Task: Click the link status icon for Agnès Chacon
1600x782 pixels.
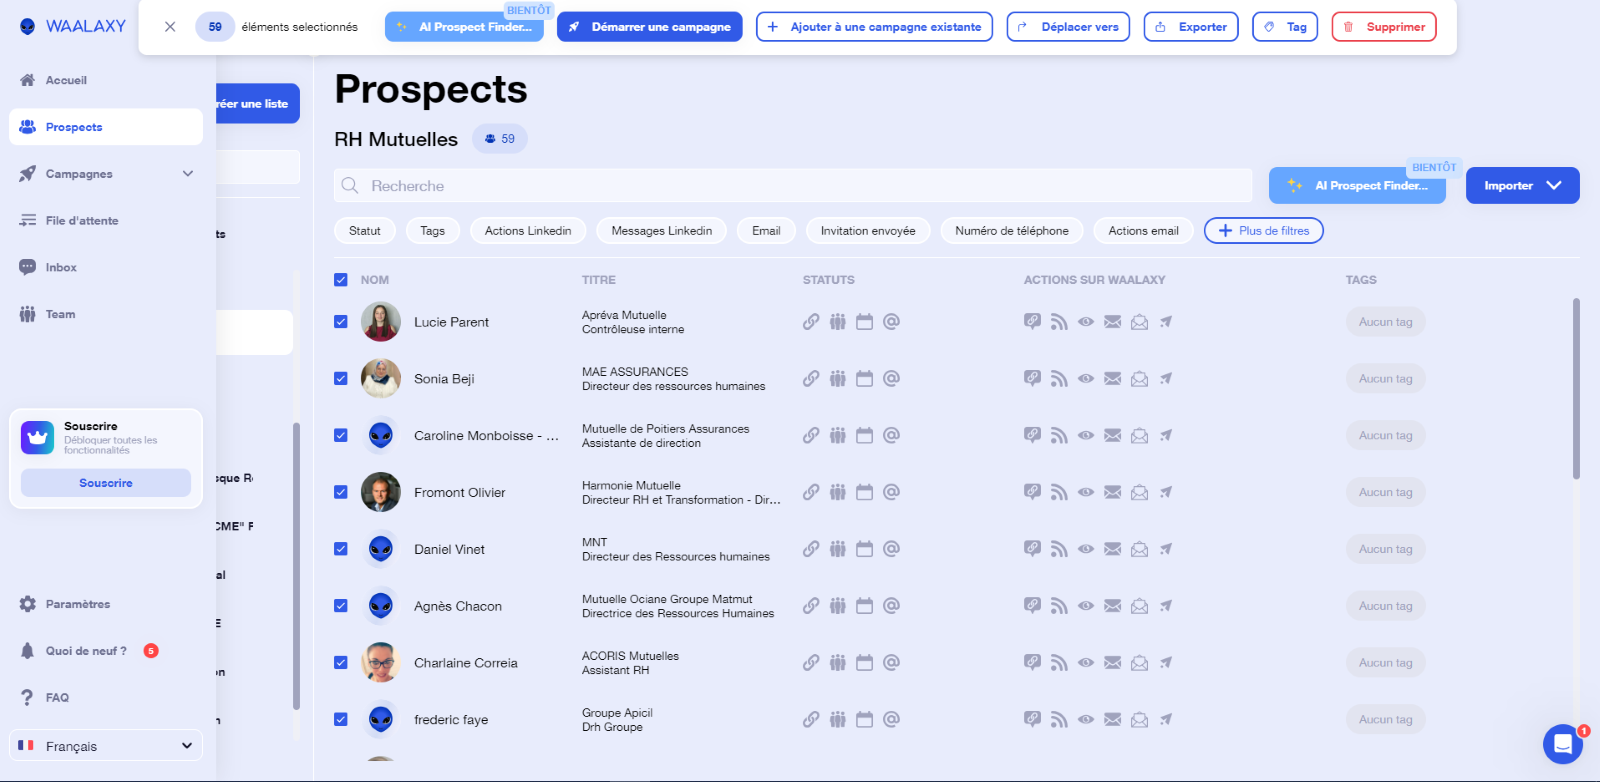Action: click(x=811, y=606)
